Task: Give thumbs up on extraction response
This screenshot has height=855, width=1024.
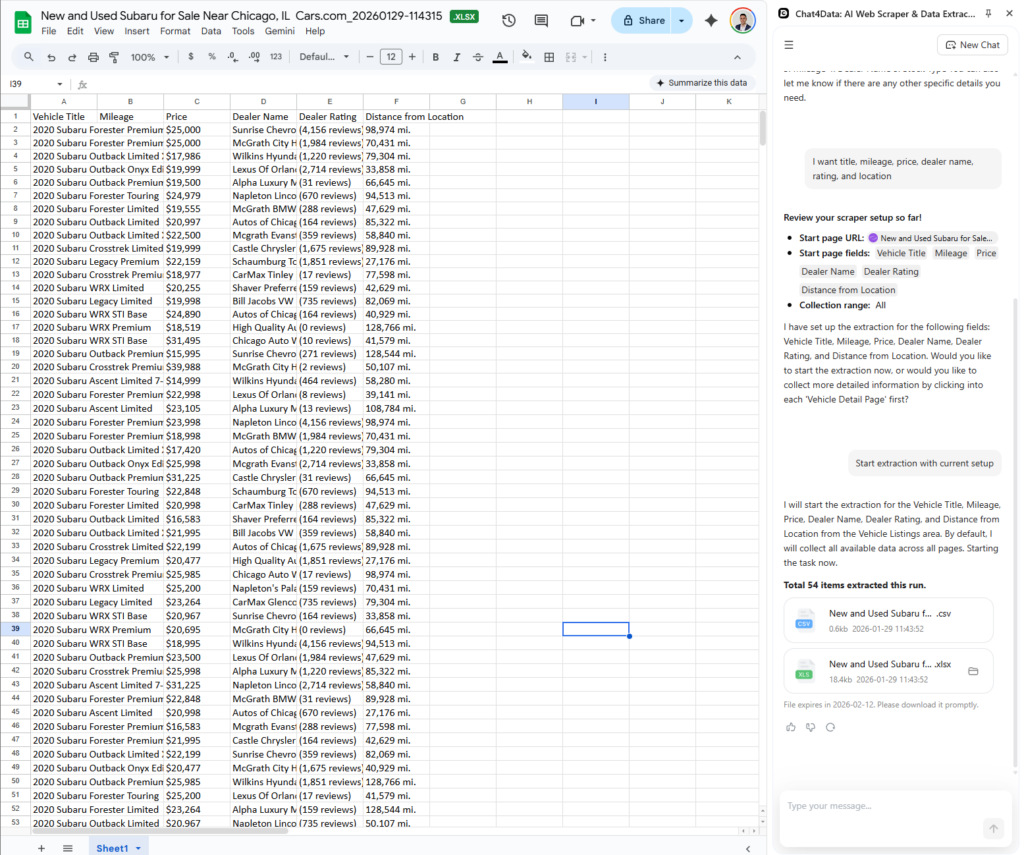Action: [x=790, y=727]
